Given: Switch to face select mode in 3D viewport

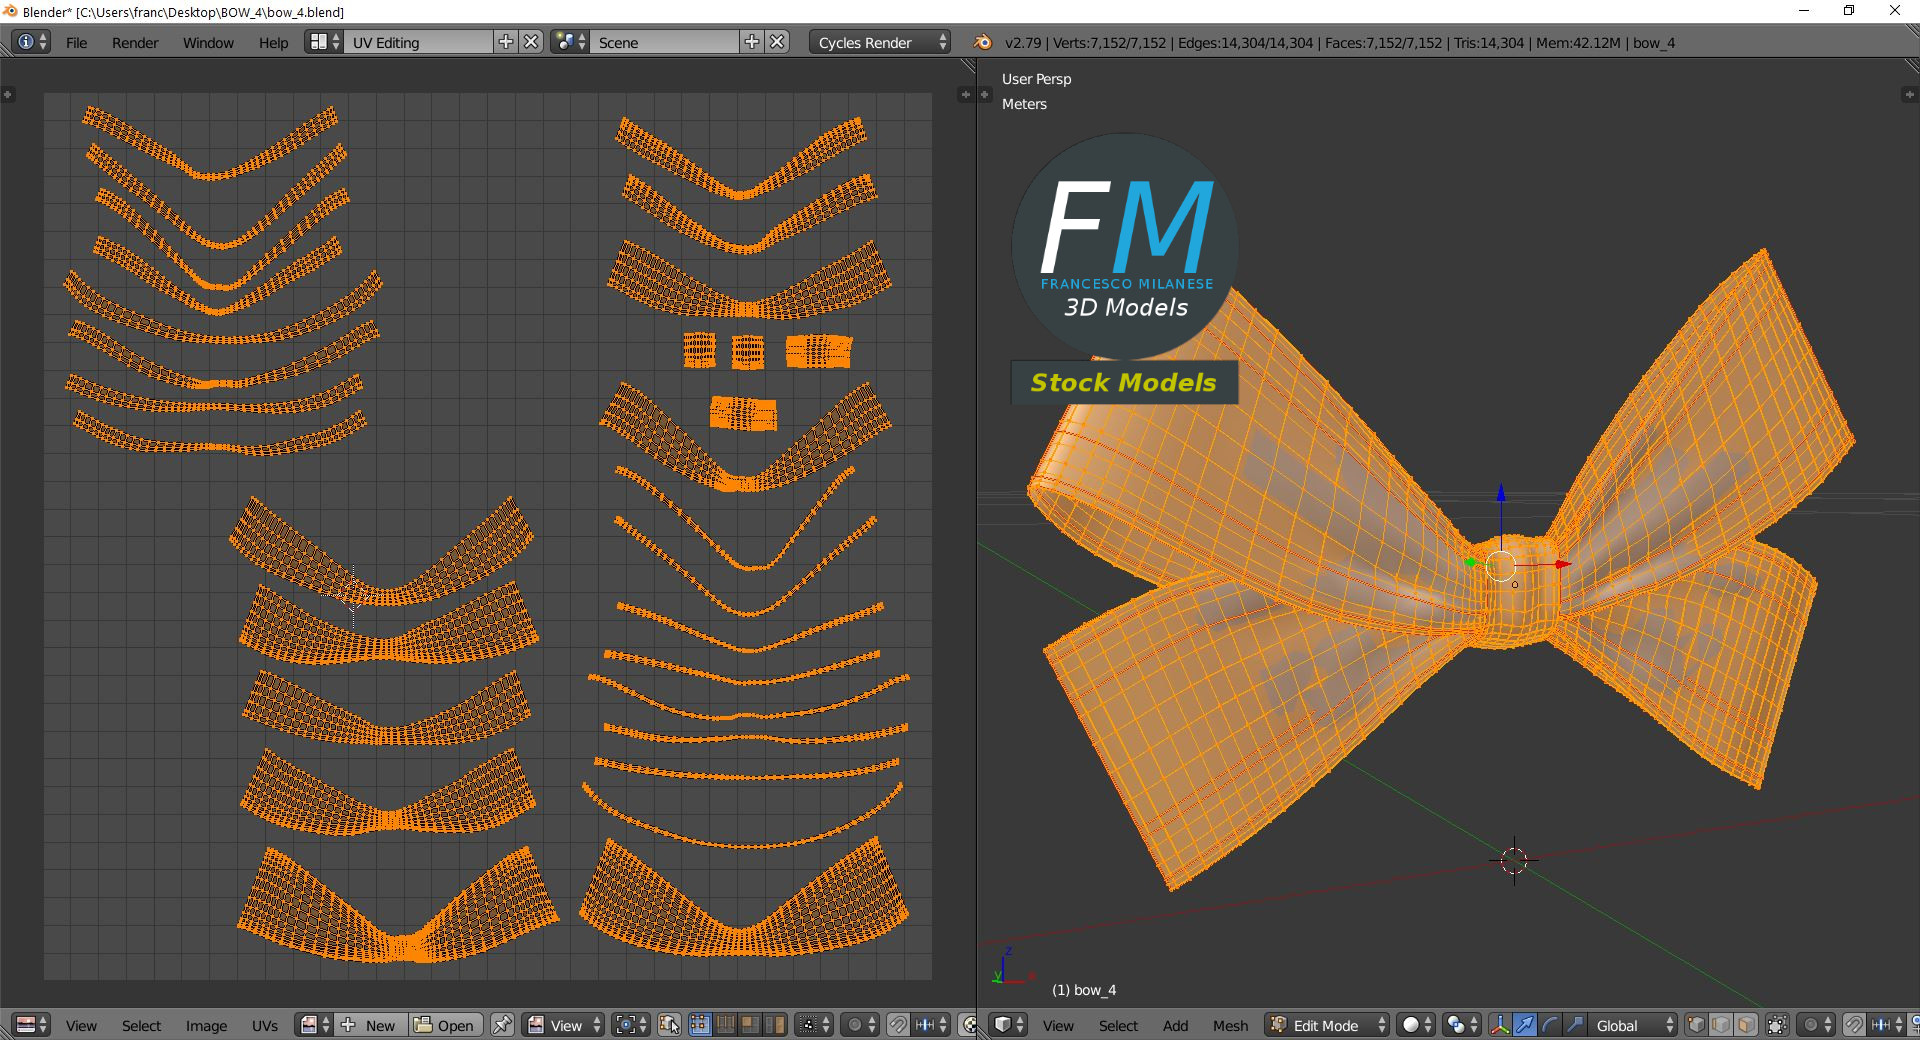Looking at the screenshot, I should coord(1745,1025).
